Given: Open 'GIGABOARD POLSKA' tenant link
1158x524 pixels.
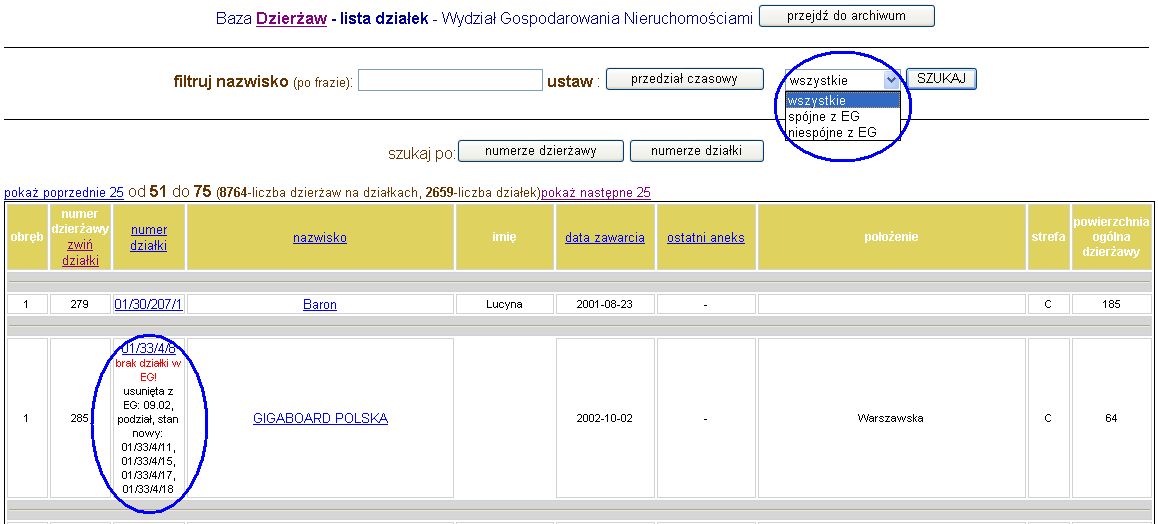Looking at the screenshot, I should tap(320, 419).
